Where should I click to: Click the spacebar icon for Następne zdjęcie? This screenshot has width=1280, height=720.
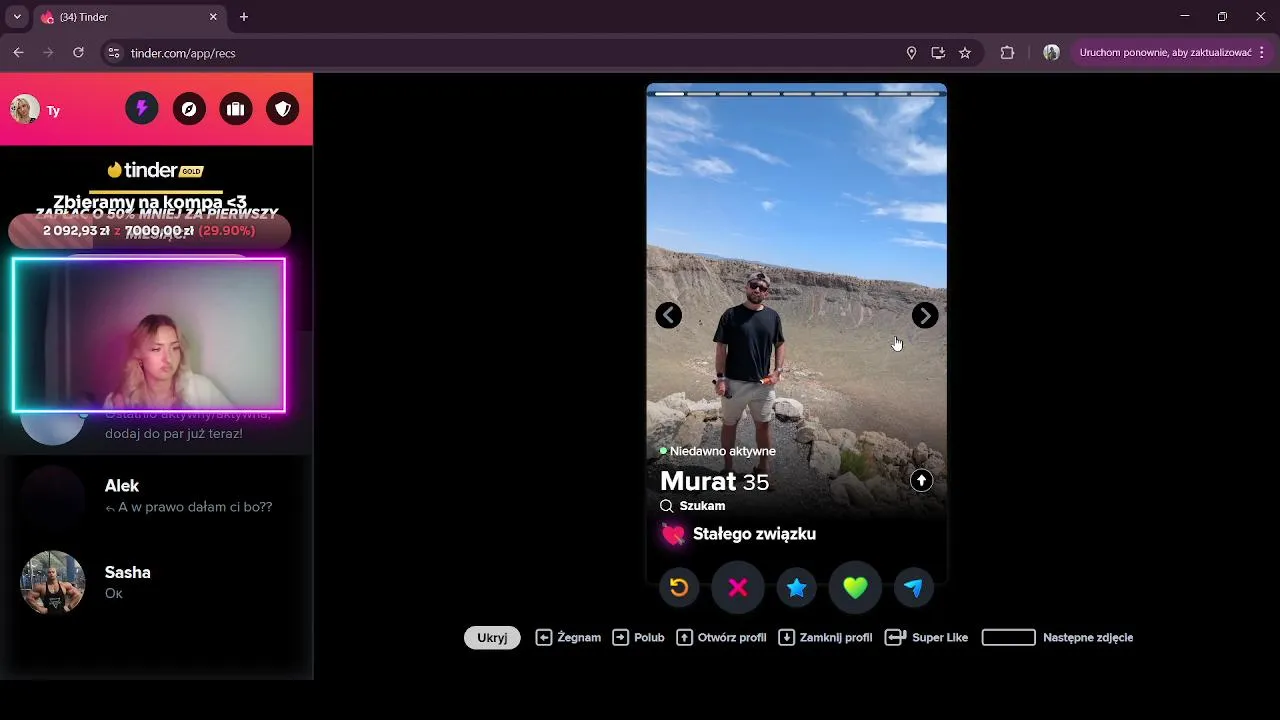click(1008, 637)
